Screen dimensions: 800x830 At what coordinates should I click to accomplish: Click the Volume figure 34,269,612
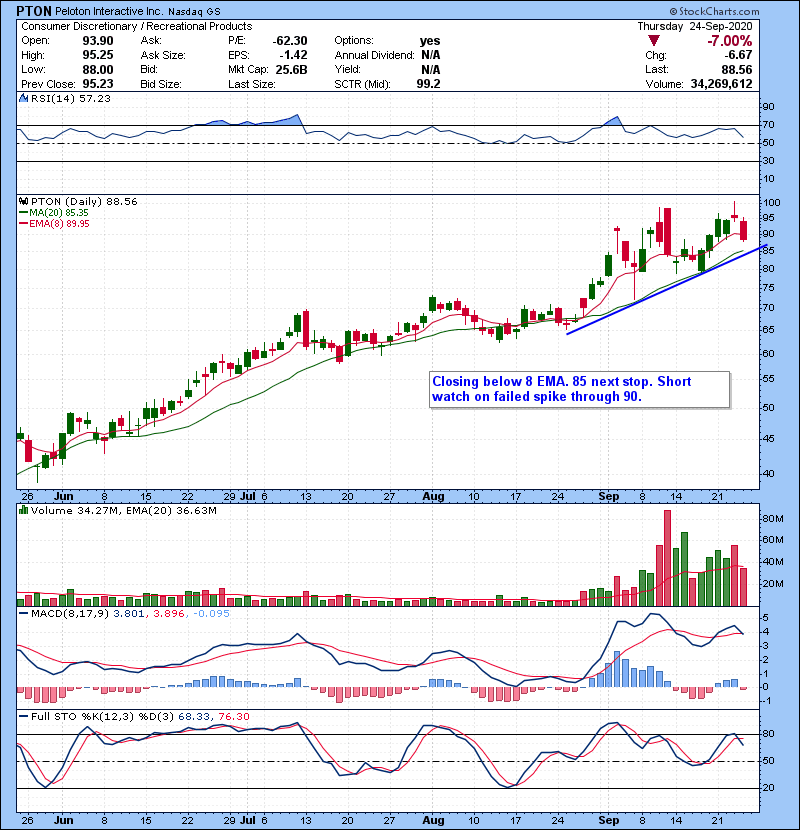coord(722,84)
